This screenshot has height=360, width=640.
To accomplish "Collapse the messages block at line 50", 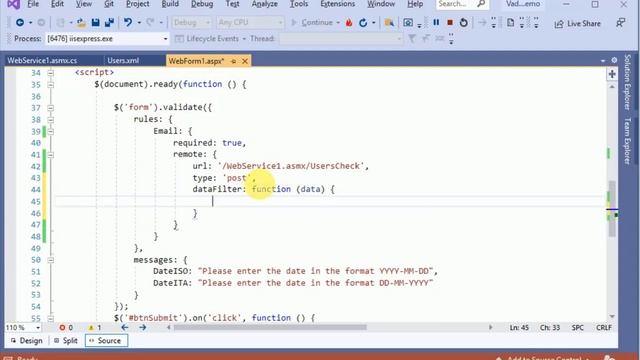I will (x=51, y=260).
